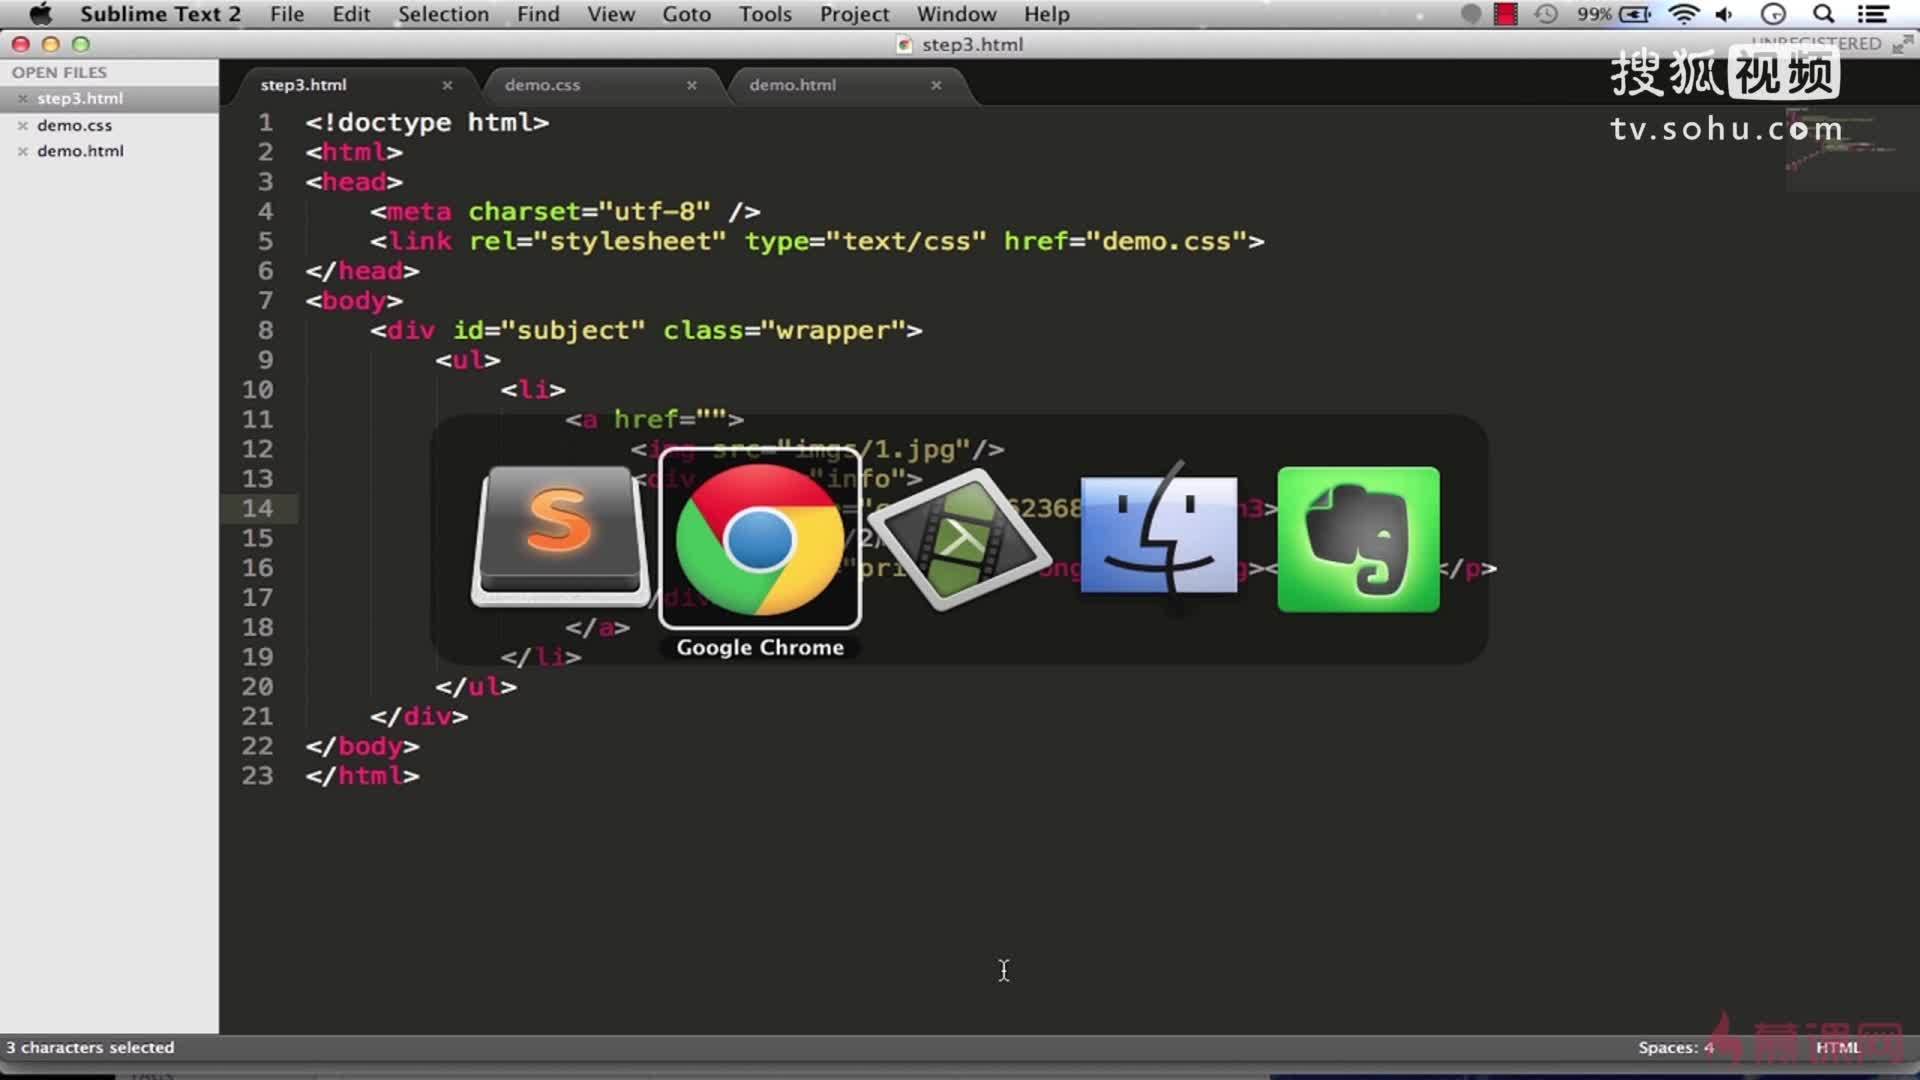Close demo.html in Open Files sidebar
Screen dimensions: 1920x1080
[22, 151]
